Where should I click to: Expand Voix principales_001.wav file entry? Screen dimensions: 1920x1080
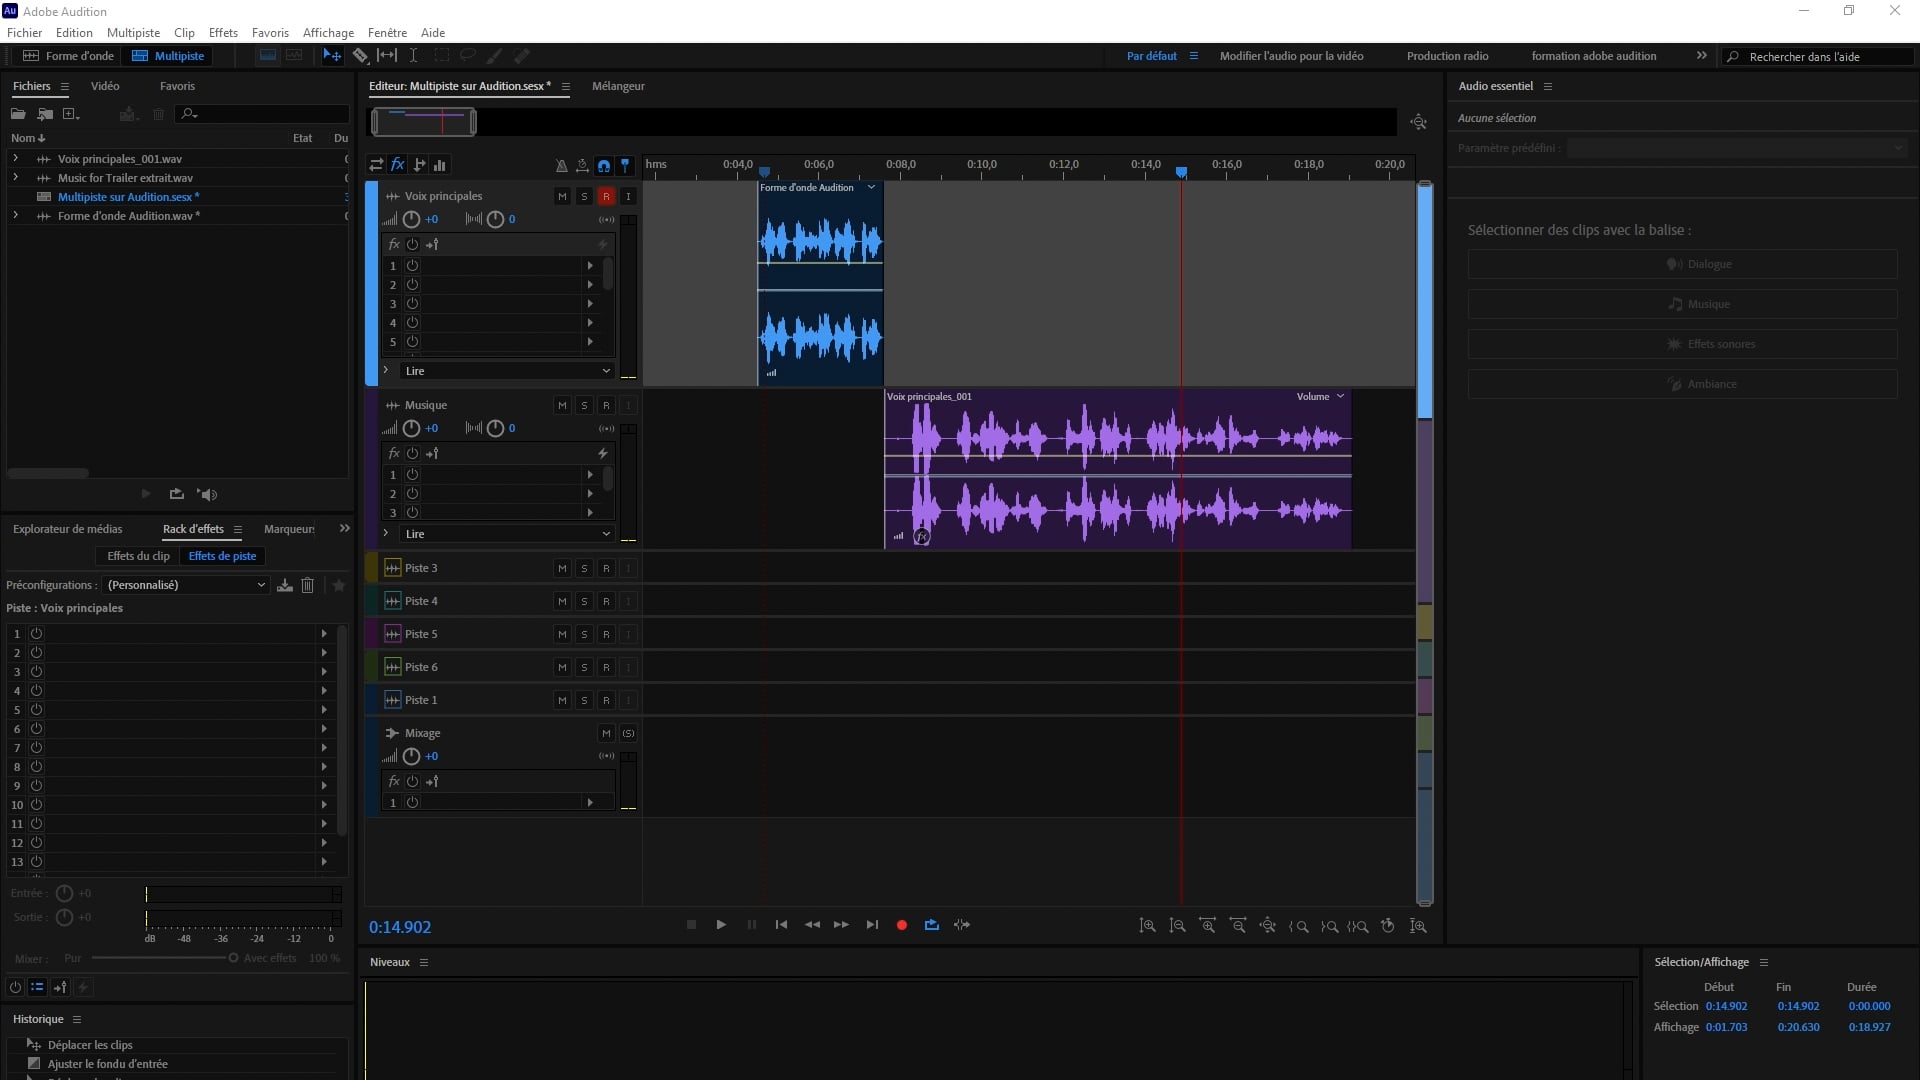[x=15, y=159]
